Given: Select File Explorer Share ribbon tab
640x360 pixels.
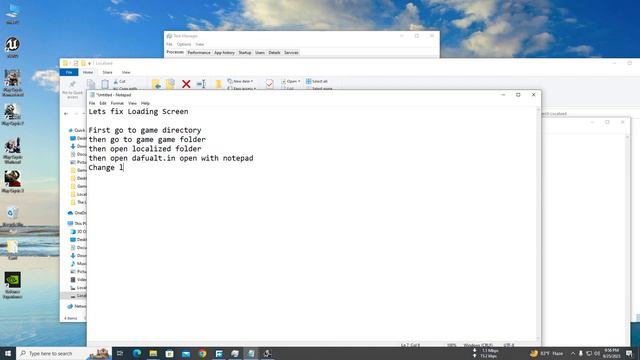Looking at the screenshot, I should (x=107, y=72).
